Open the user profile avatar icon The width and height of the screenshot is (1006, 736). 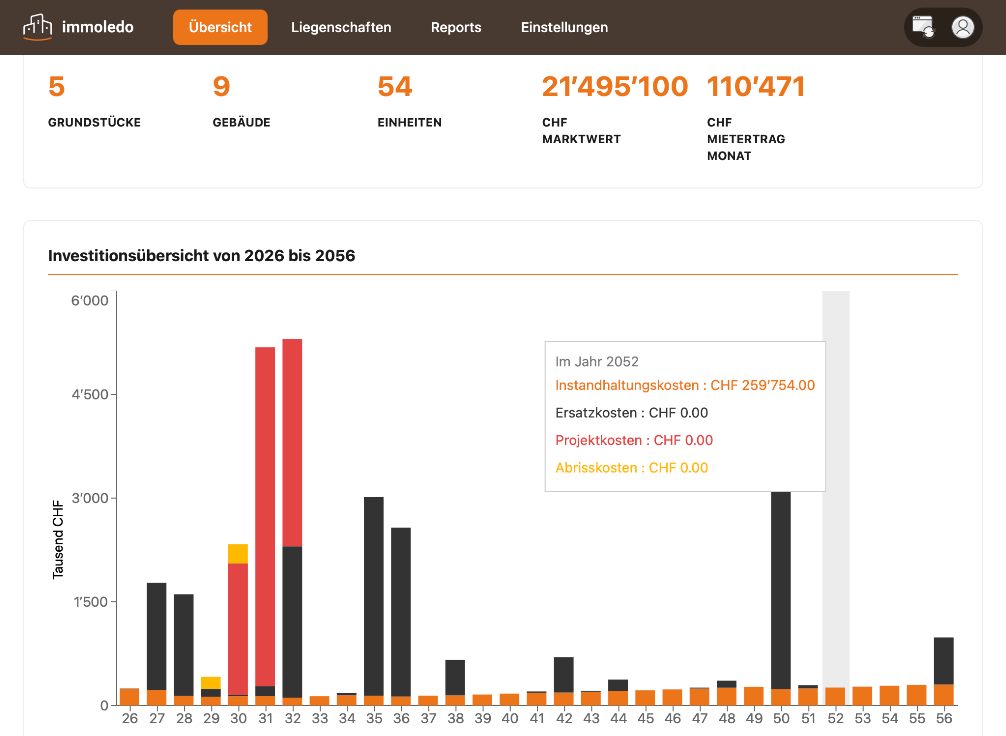coord(962,27)
